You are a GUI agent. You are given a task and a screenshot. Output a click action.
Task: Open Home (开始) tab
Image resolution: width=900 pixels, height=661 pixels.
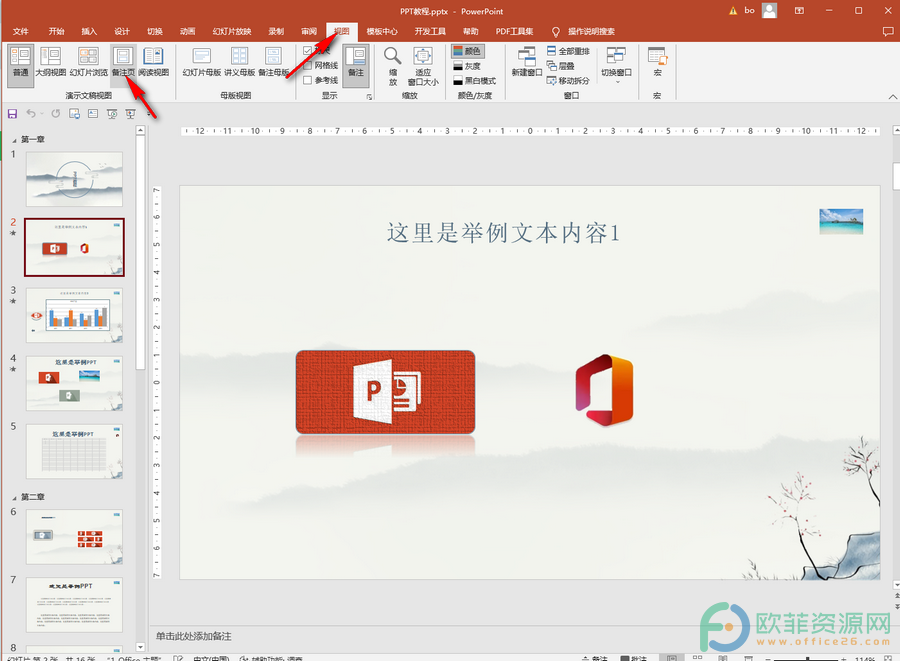click(56, 32)
